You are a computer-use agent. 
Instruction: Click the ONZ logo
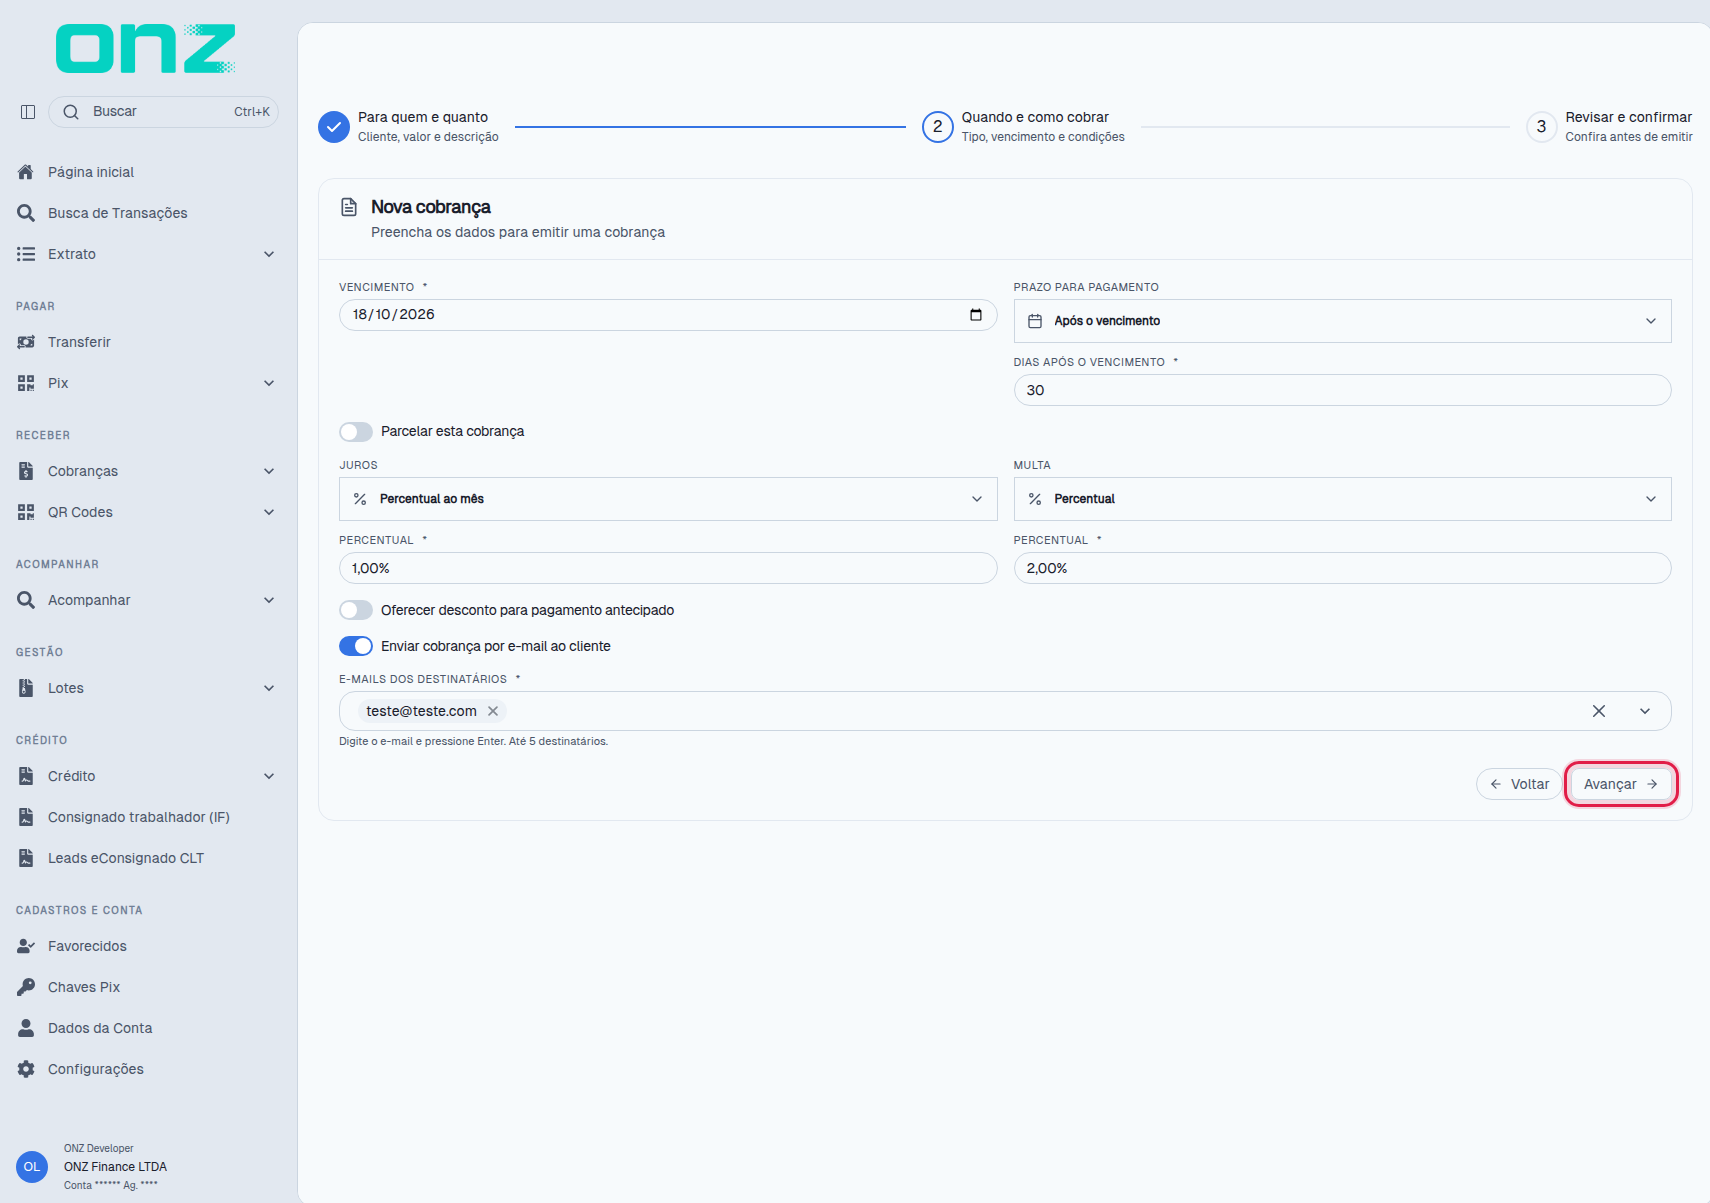(x=146, y=48)
